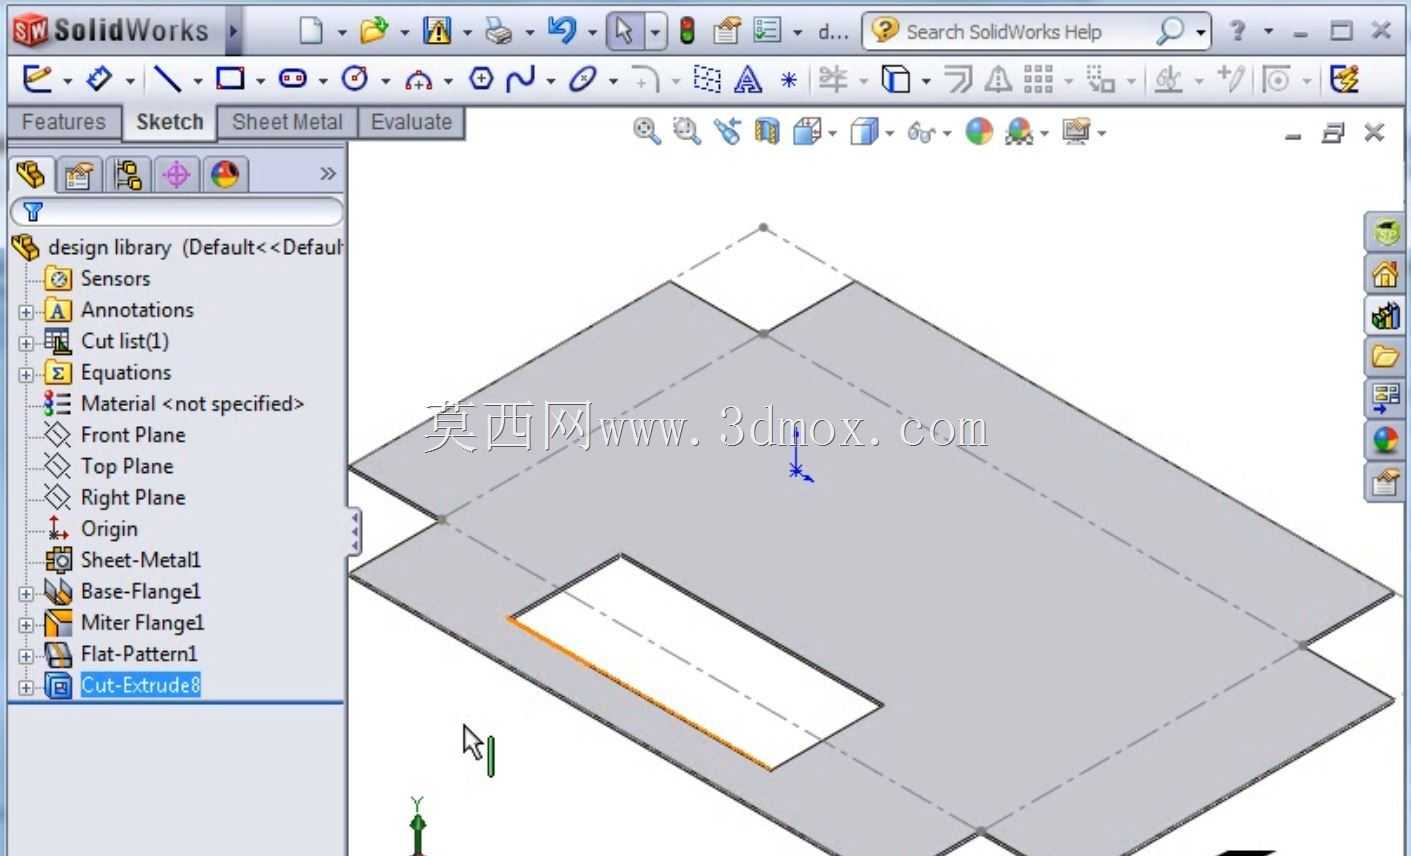Select Right Plane in tree

pos(133,497)
